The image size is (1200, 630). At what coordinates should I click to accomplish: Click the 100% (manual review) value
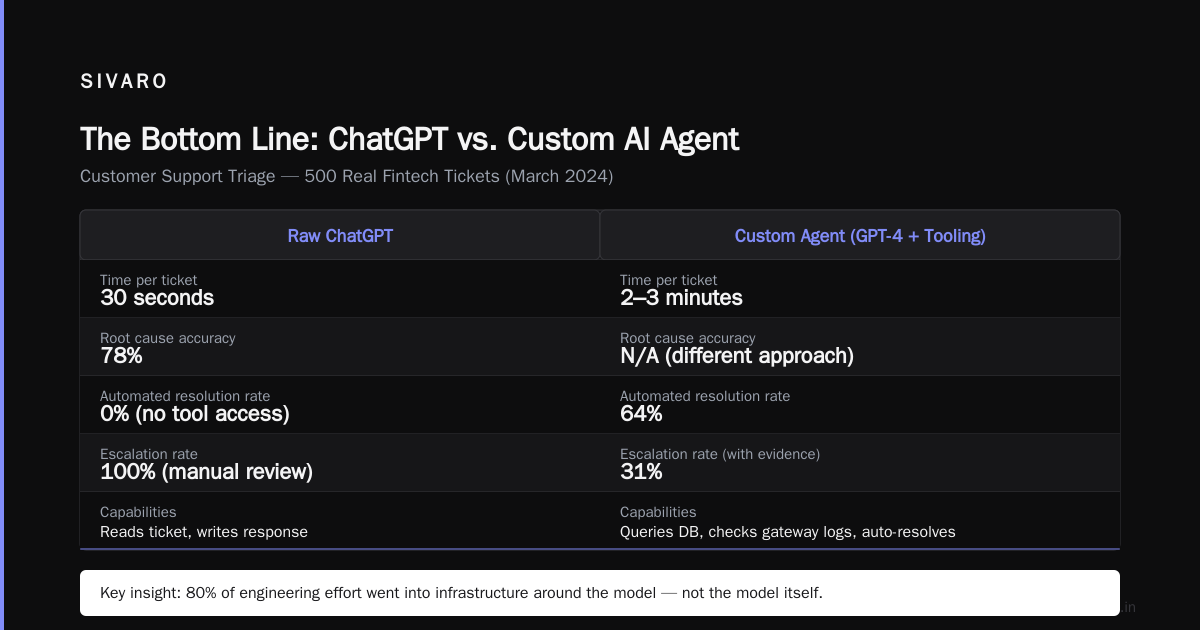(206, 472)
